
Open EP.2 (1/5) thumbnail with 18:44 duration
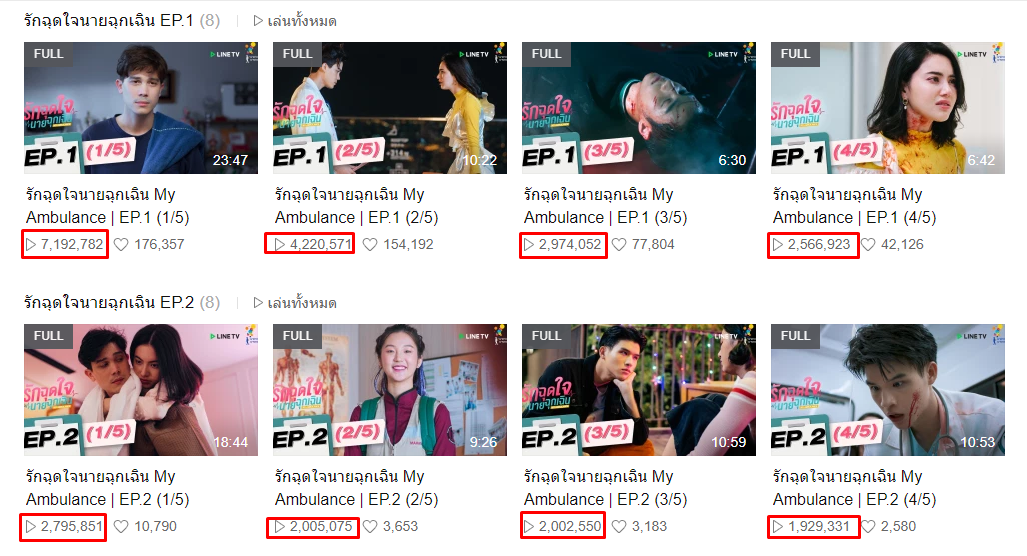141,390
